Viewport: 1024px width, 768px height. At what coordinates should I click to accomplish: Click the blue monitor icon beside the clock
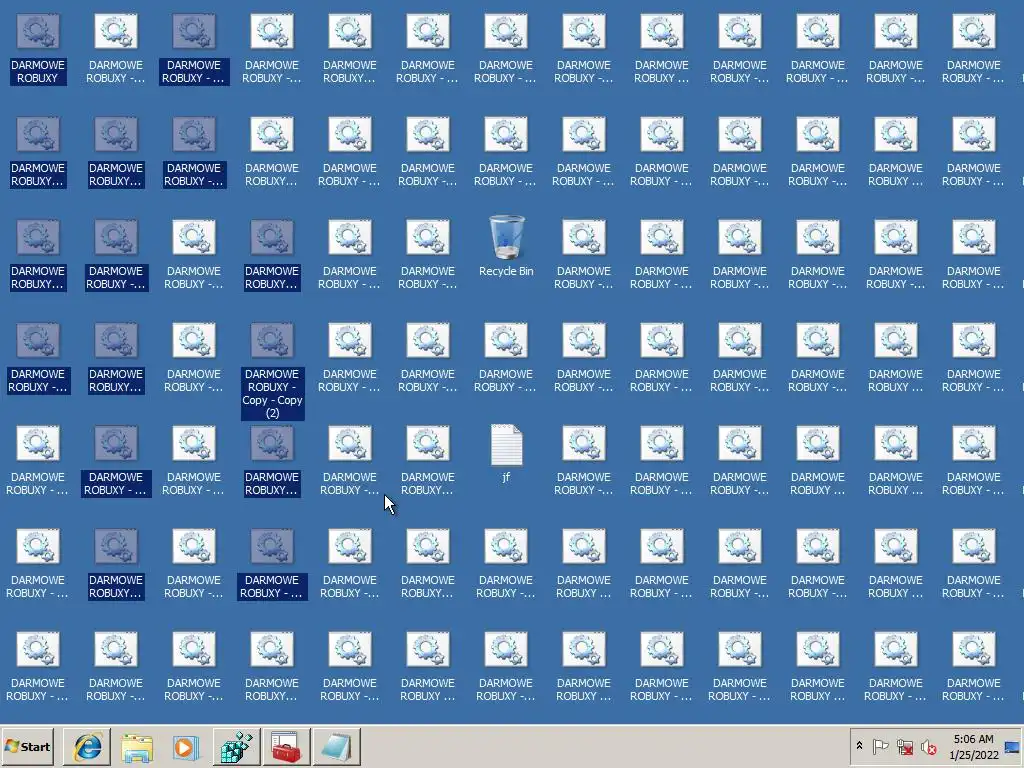point(1013,746)
